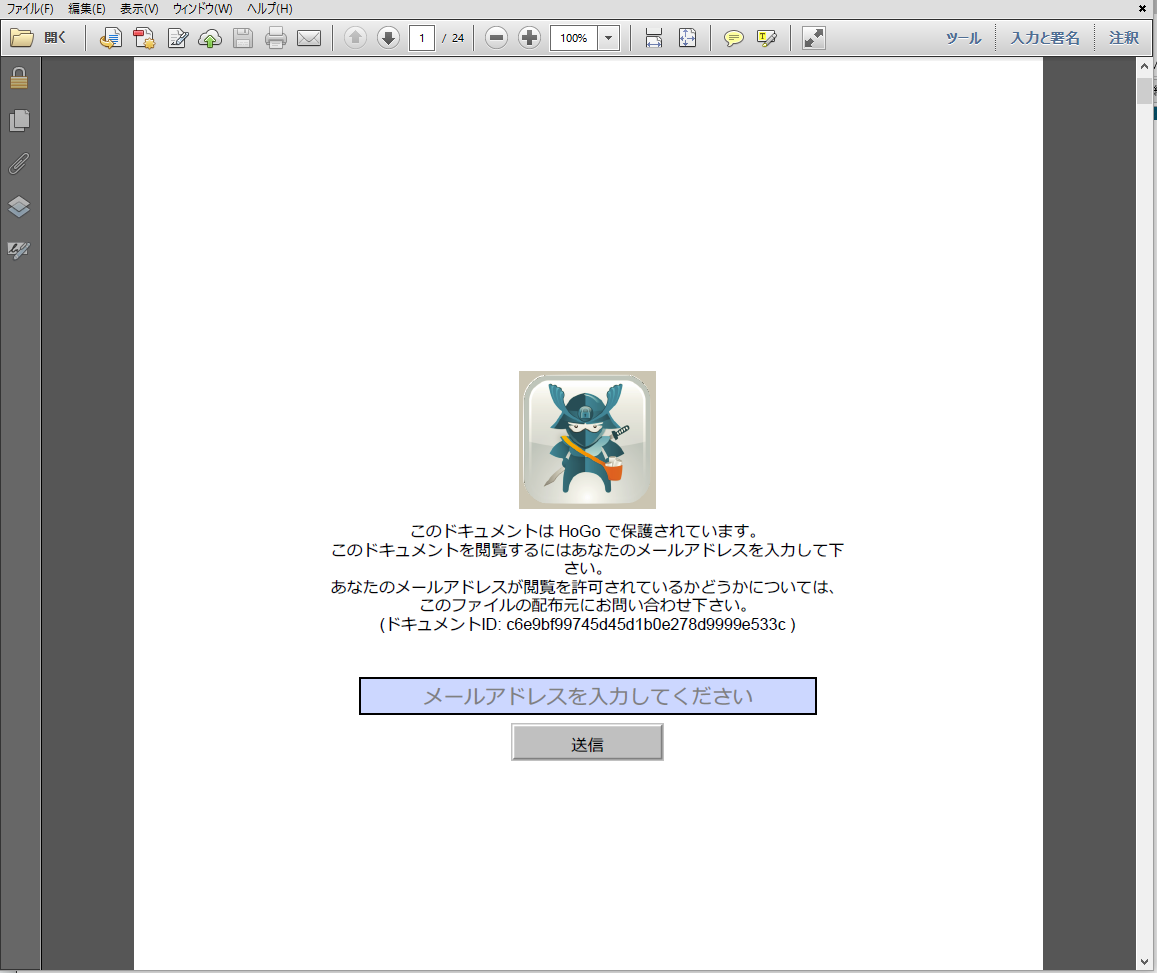Open page thumbnails panel in sidebar
This screenshot has height=973, width=1157.
(18, 120)
